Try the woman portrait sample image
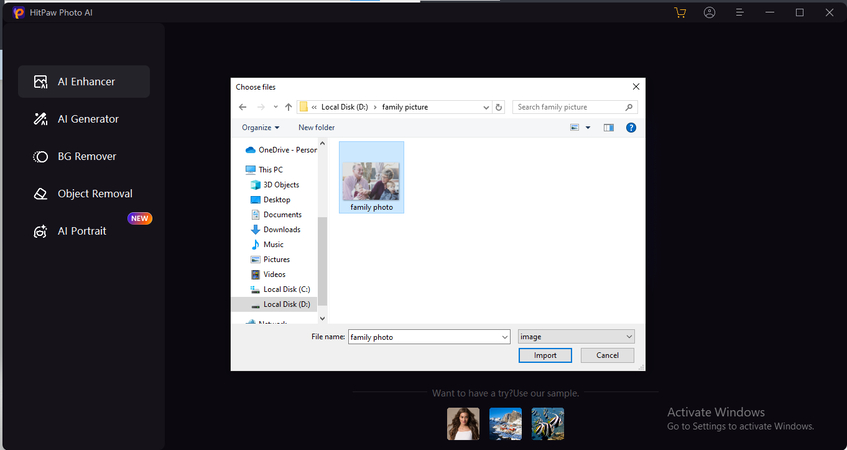Screen dimensions: 847x450 pos(463,424)
